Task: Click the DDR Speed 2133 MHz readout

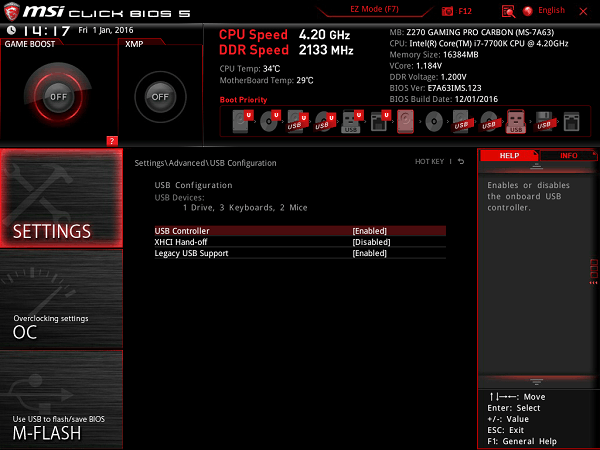Action: 286,50
